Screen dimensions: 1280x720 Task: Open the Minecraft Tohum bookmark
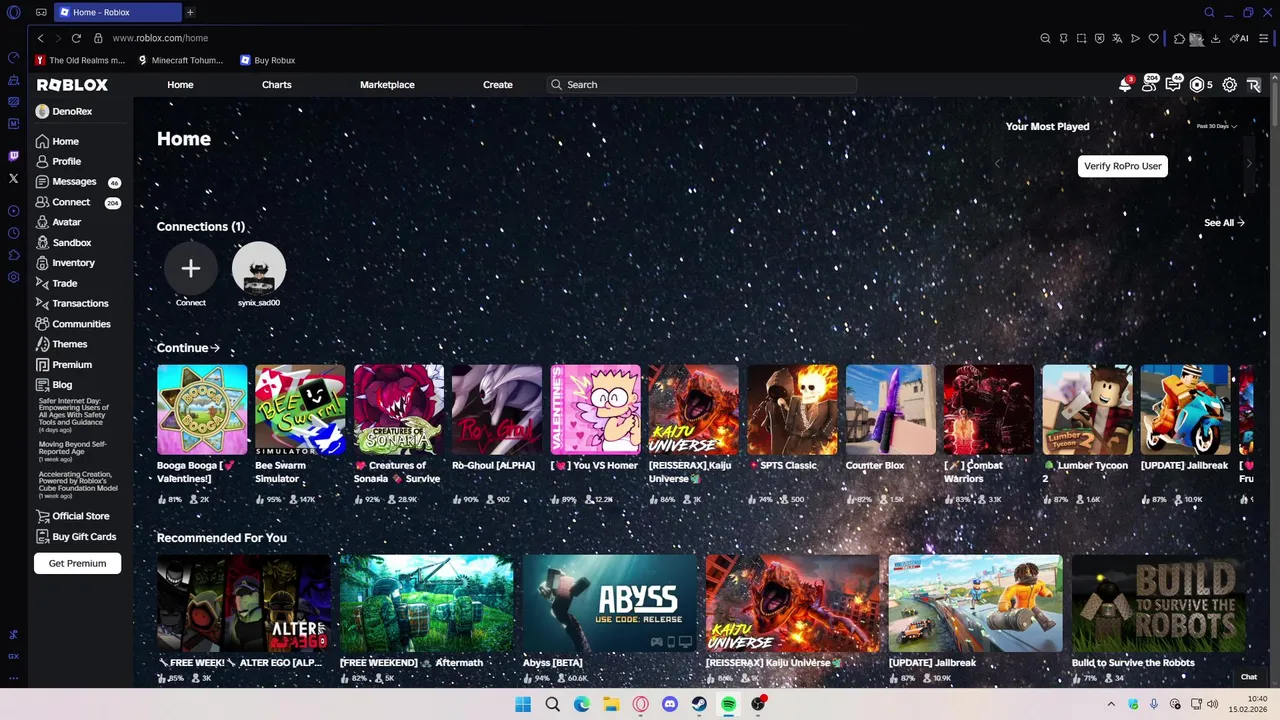[x=180, y=60]
